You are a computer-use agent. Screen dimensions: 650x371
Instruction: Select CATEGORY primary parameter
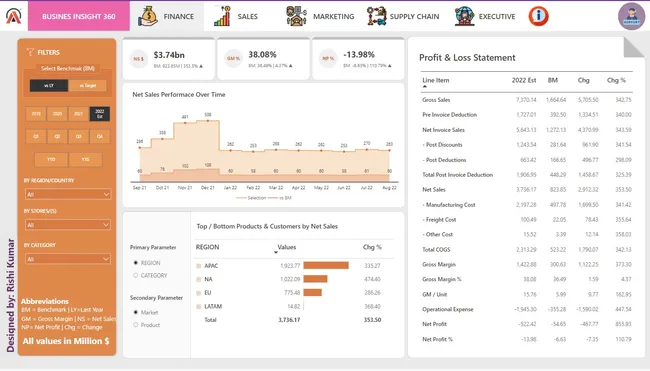(136, 275)
